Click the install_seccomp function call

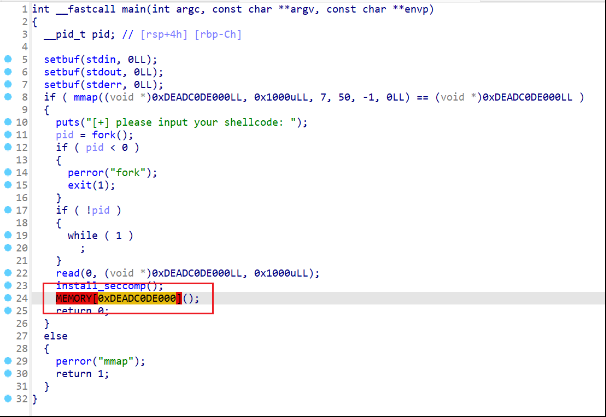pos(100,286)
